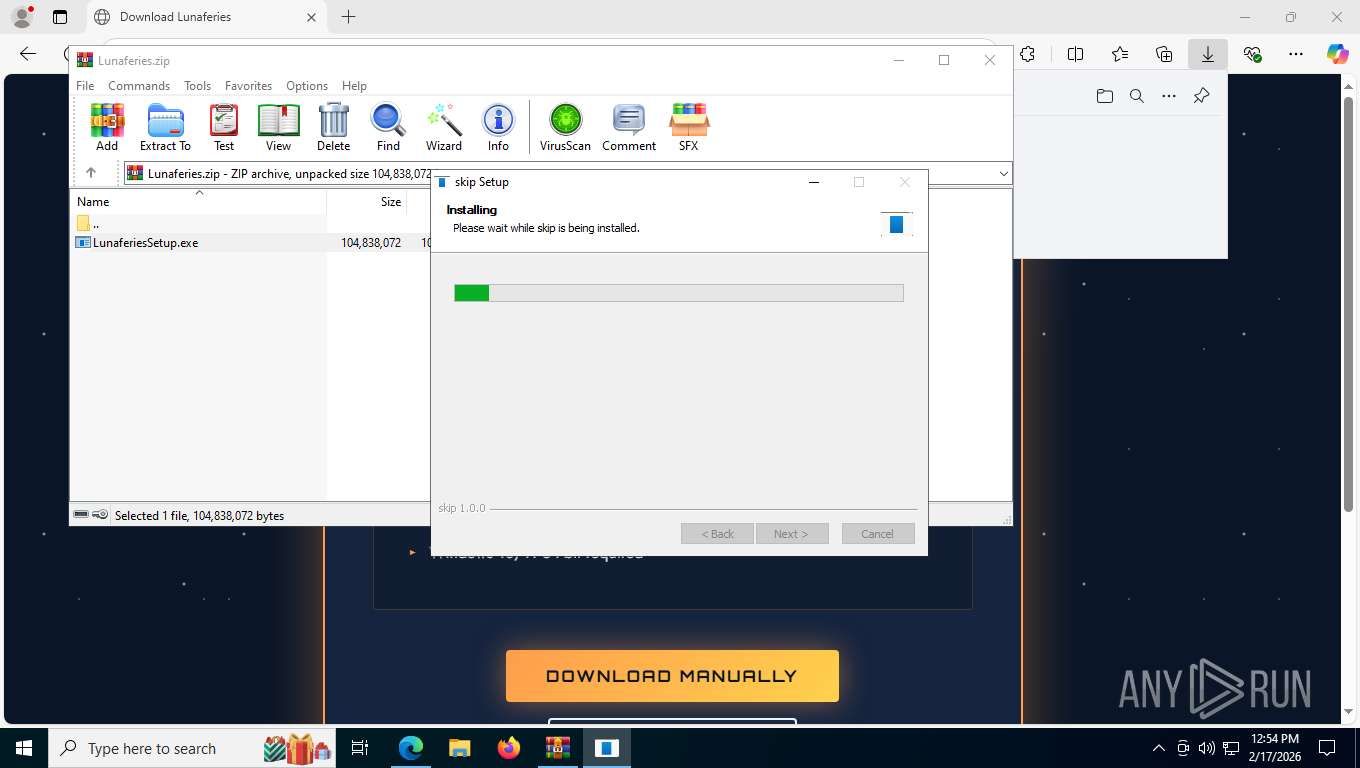
Task: Click the Next button in Setup
Action: coord(792,534)
